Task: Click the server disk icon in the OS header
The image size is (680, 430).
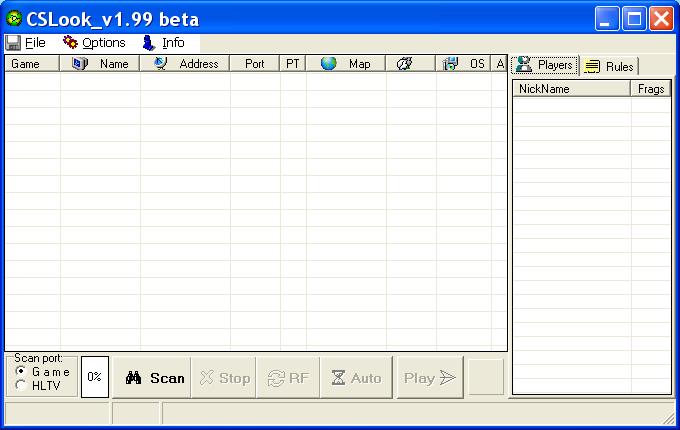Action: click(450, 64)
